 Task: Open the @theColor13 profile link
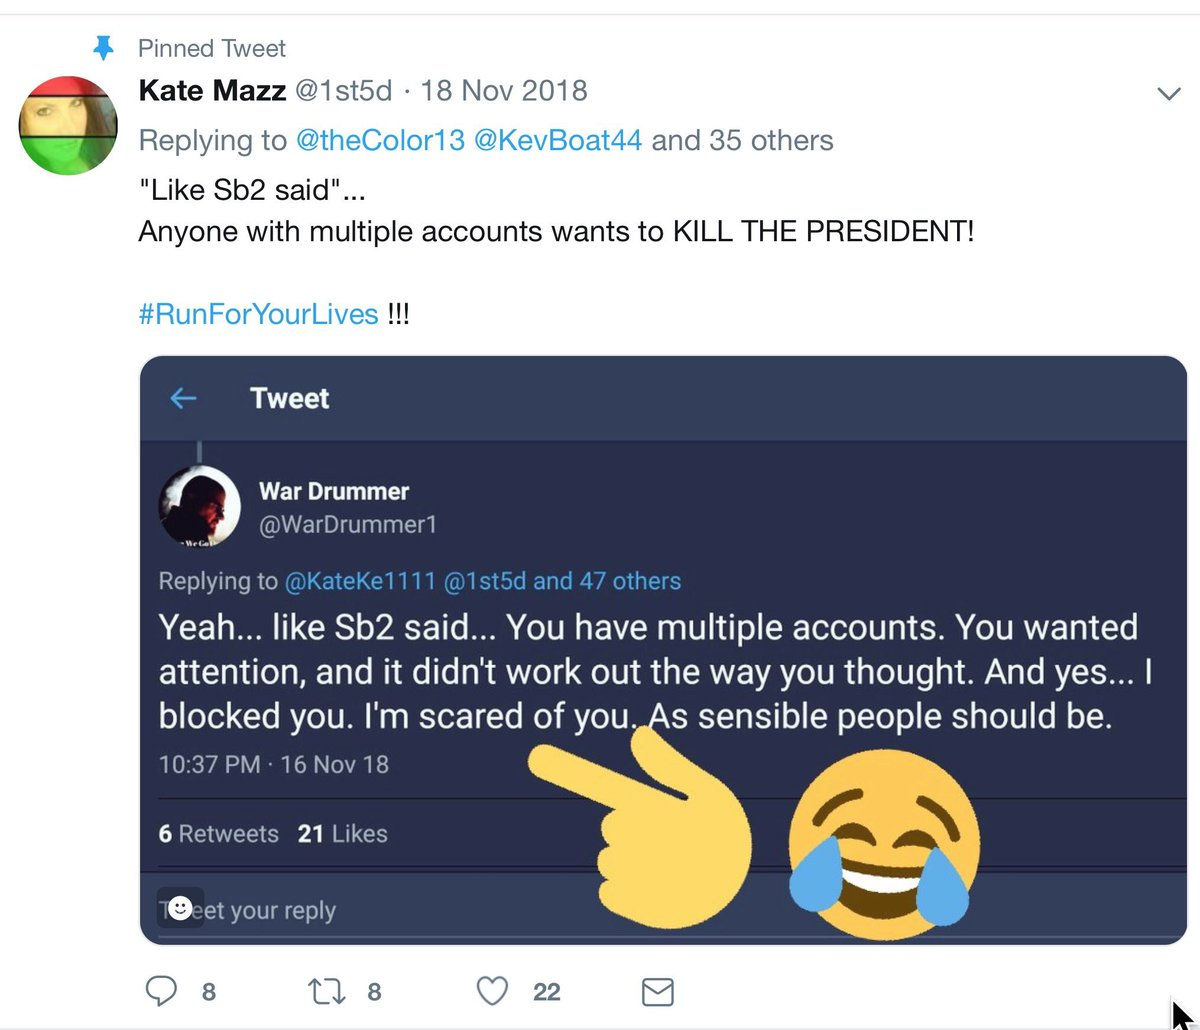(380, 140)
